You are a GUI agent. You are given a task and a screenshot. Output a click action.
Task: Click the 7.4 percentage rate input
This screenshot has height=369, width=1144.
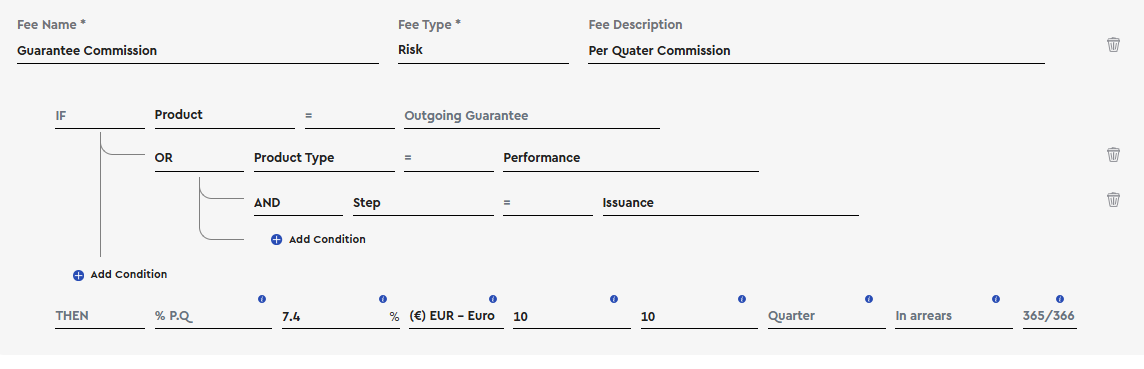(x=341, y=316)
